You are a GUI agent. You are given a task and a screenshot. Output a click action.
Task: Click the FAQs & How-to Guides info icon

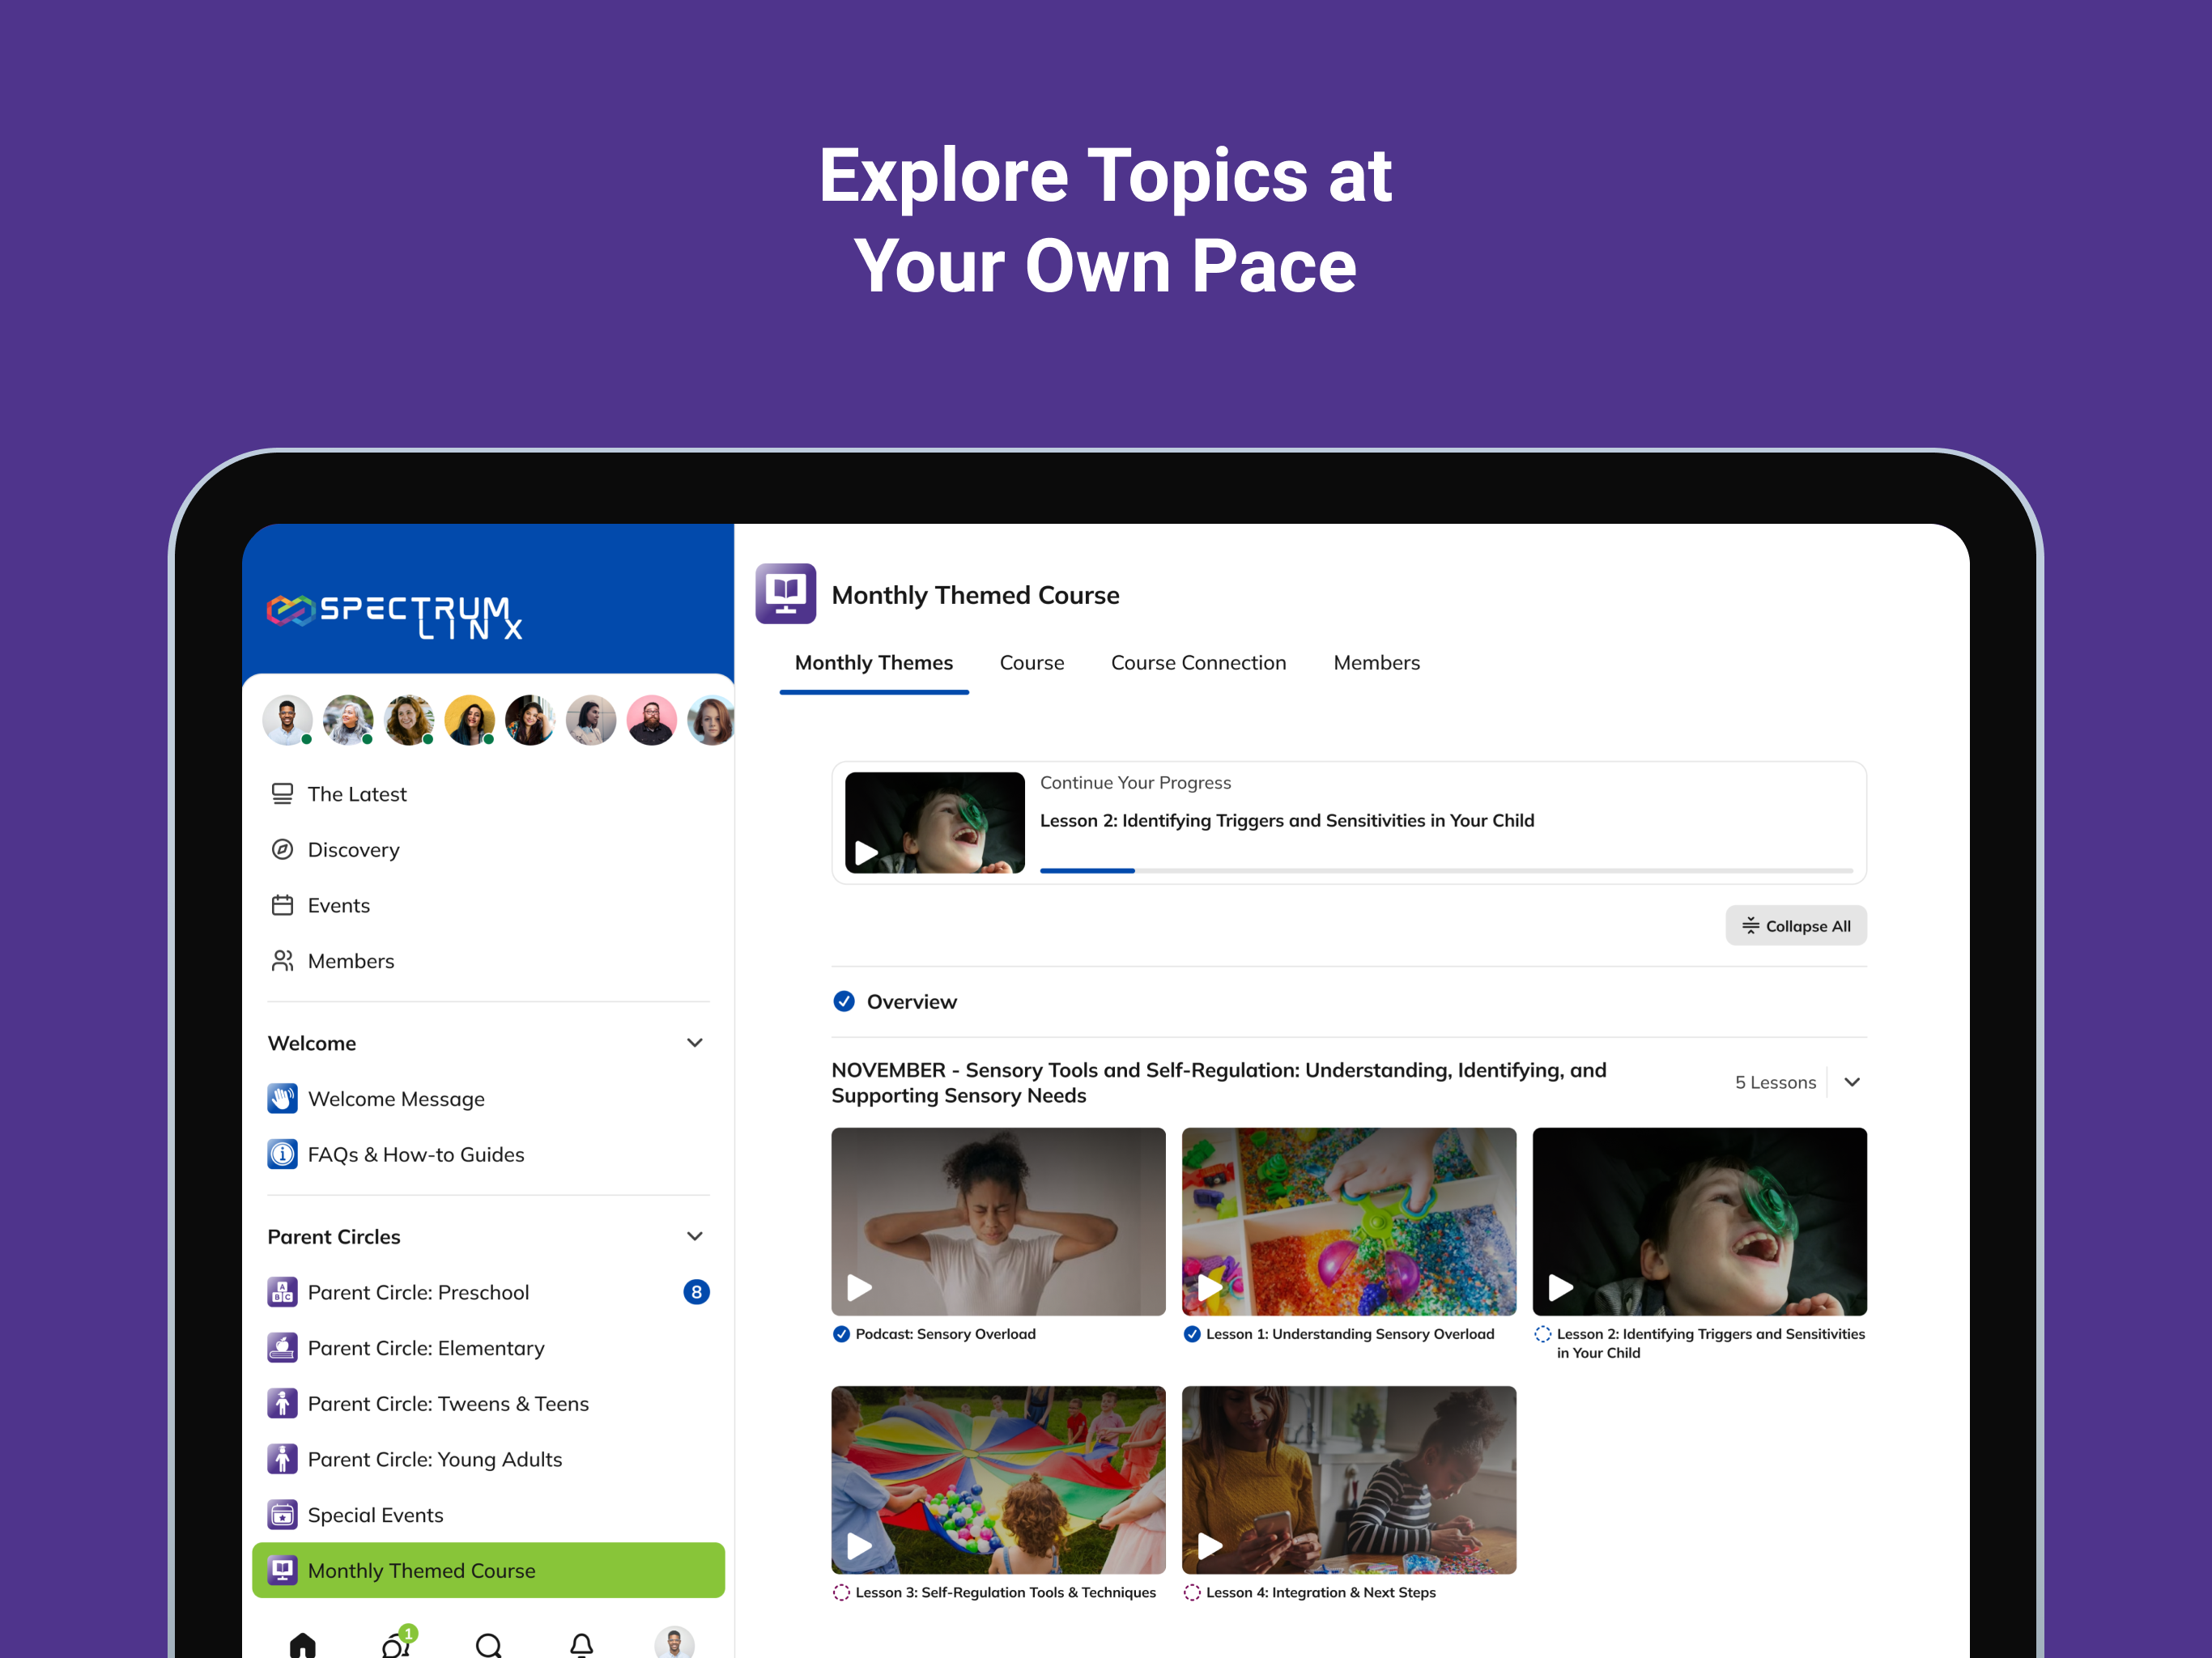pyautogui.click(x=282, y=1154)
